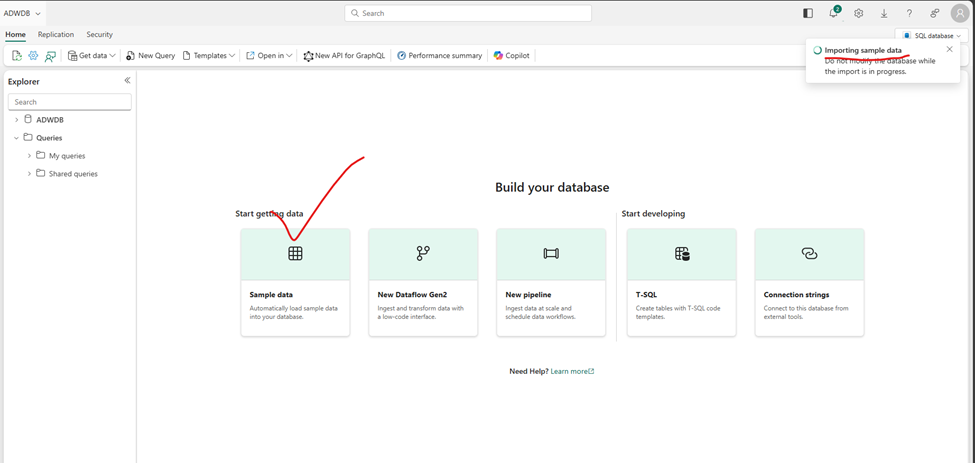Screen dimensions: 975x463
Task: Expand the ADWDB tree node
Action: (x=16, y=120)
